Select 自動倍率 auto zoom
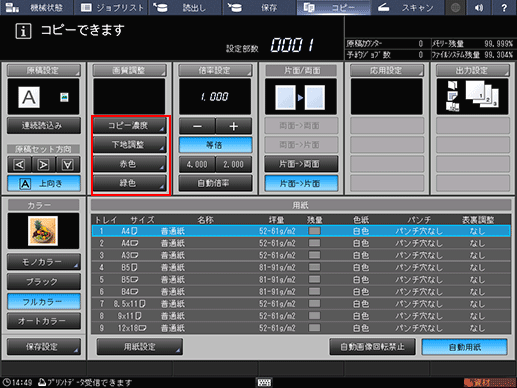The width and height of the screenshot is (517, 388). pyautogui.click(x=215, y=183)
